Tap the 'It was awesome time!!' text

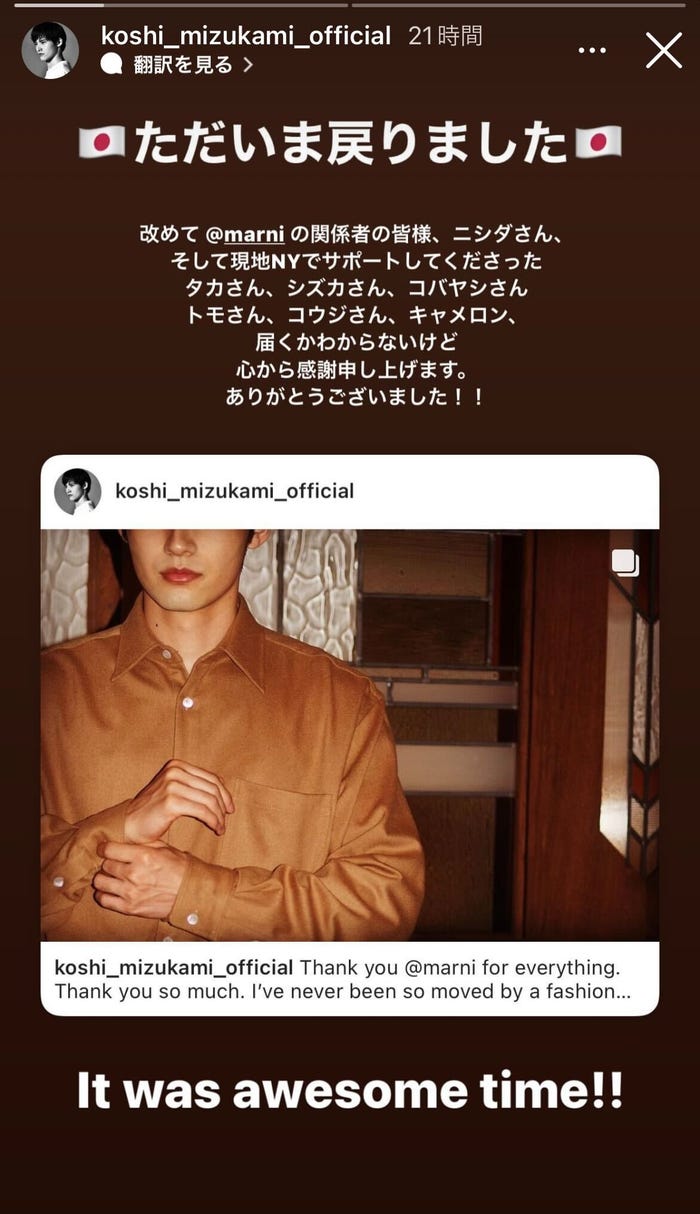coord(350,1089)
